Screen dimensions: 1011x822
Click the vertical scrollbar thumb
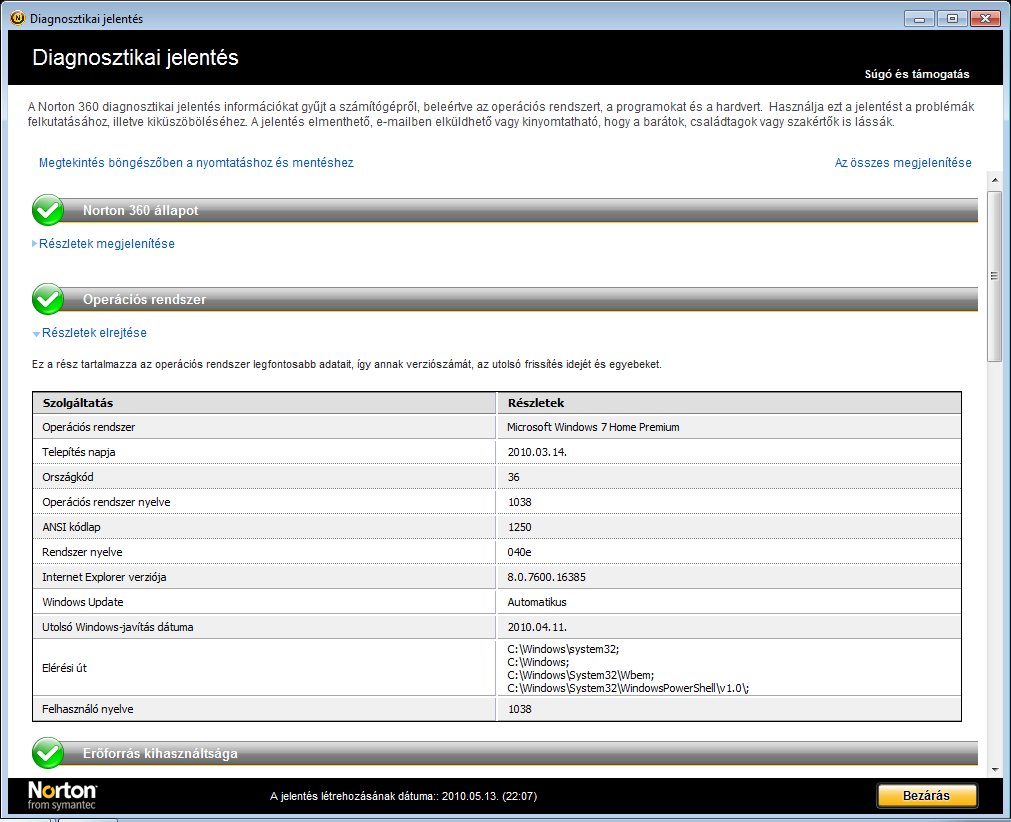pyautogui.click(x=994, y=275)
